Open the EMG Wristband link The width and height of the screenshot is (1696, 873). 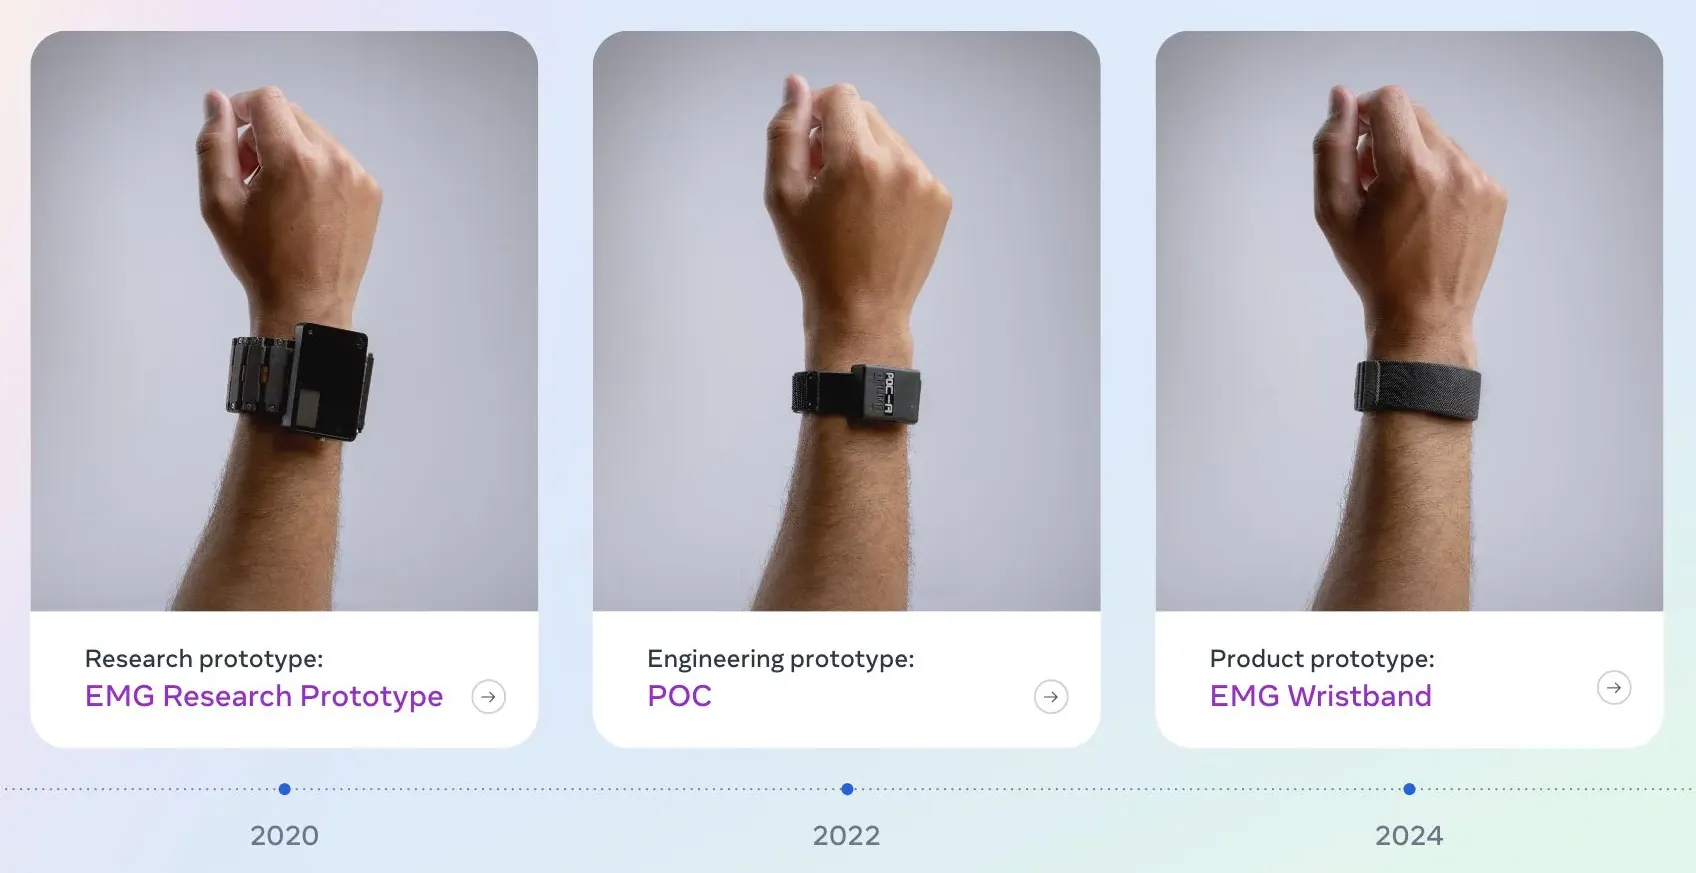(x=1320, y=696)
